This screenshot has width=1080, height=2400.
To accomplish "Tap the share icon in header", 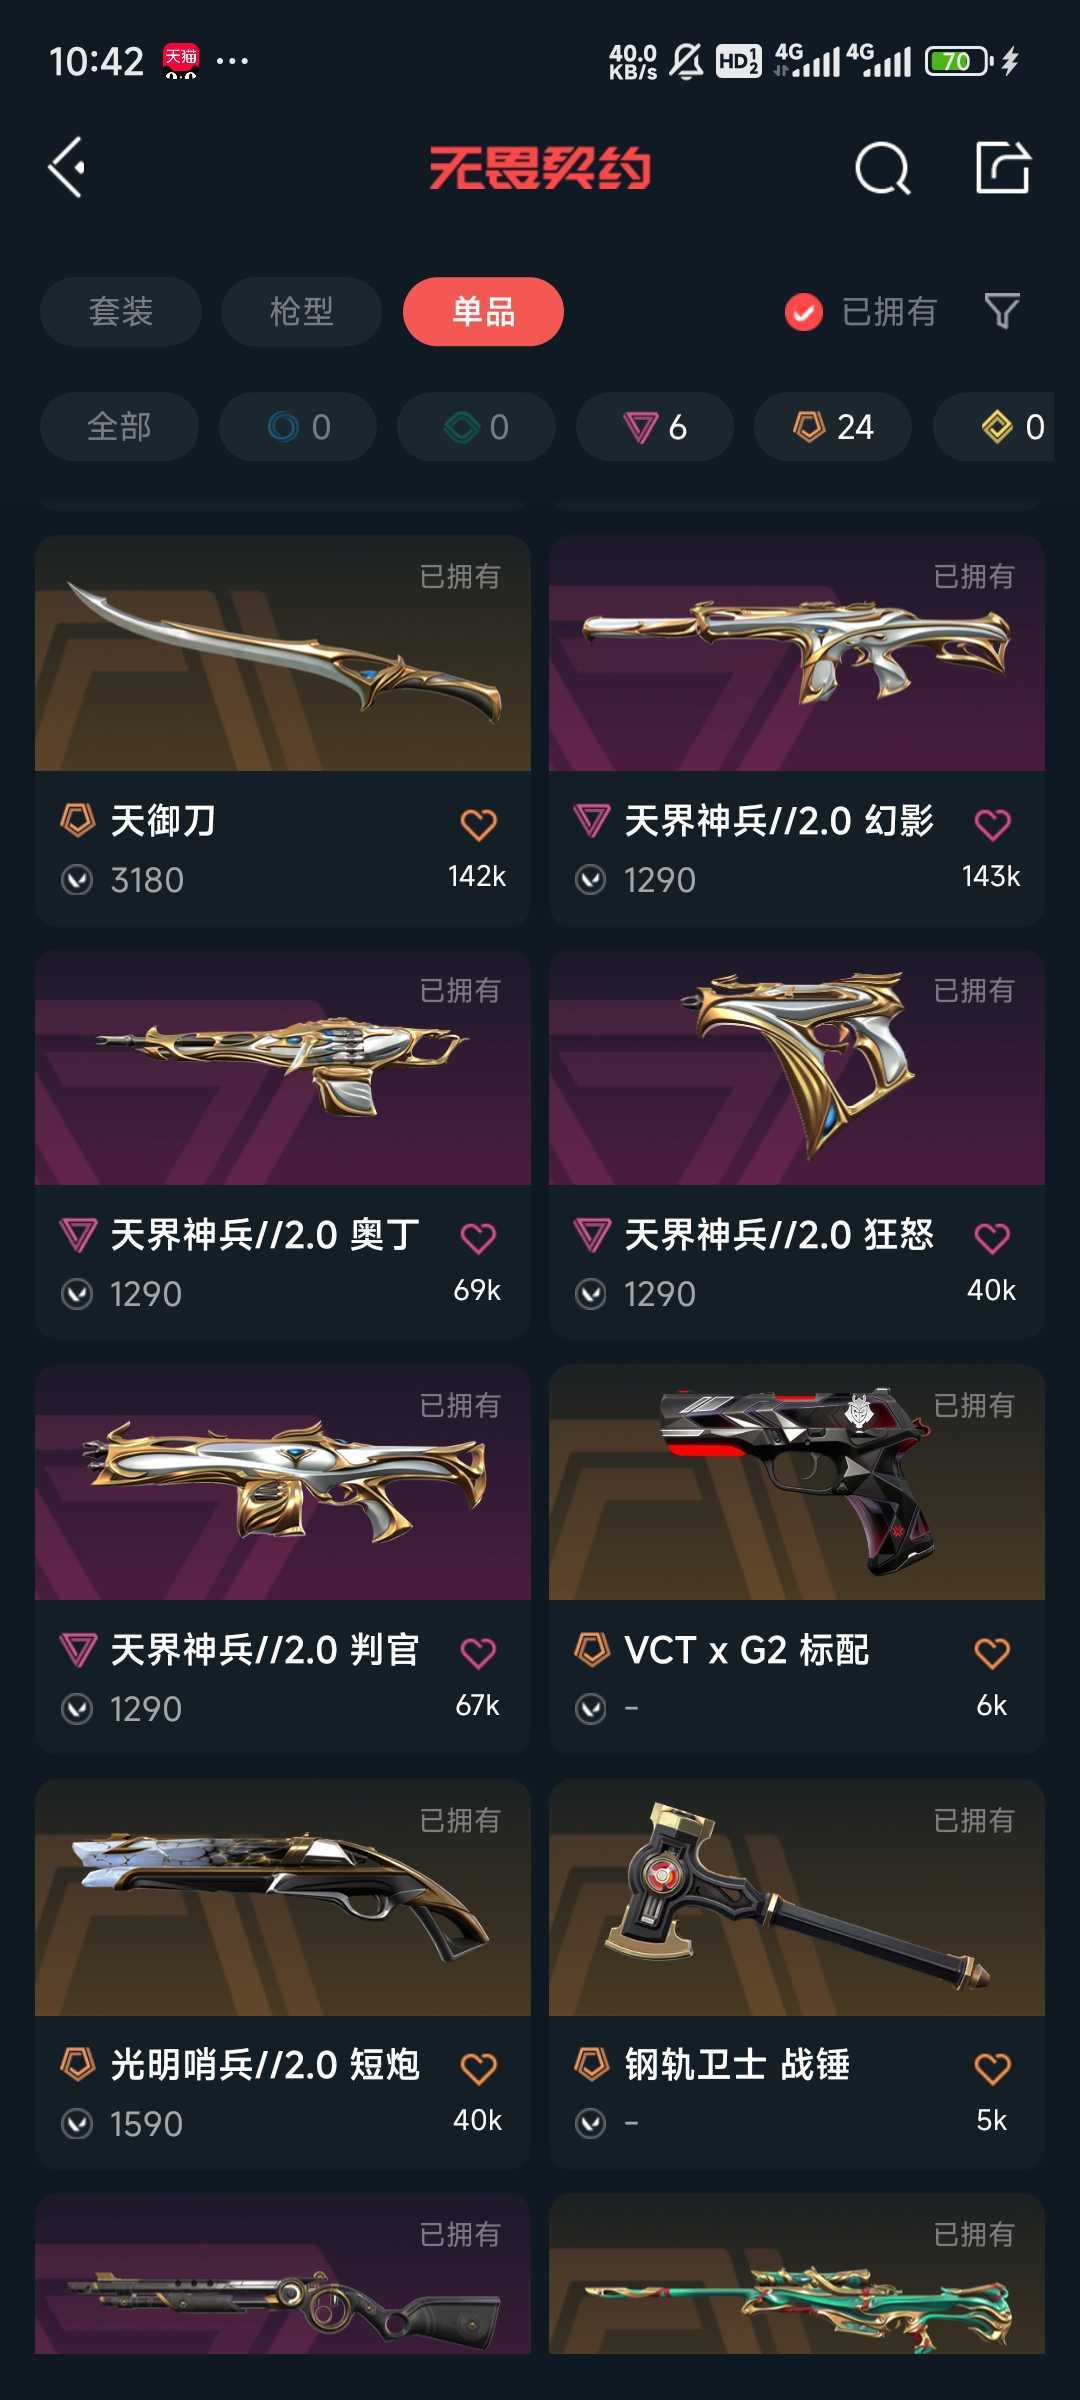I will coord(1003,166).
